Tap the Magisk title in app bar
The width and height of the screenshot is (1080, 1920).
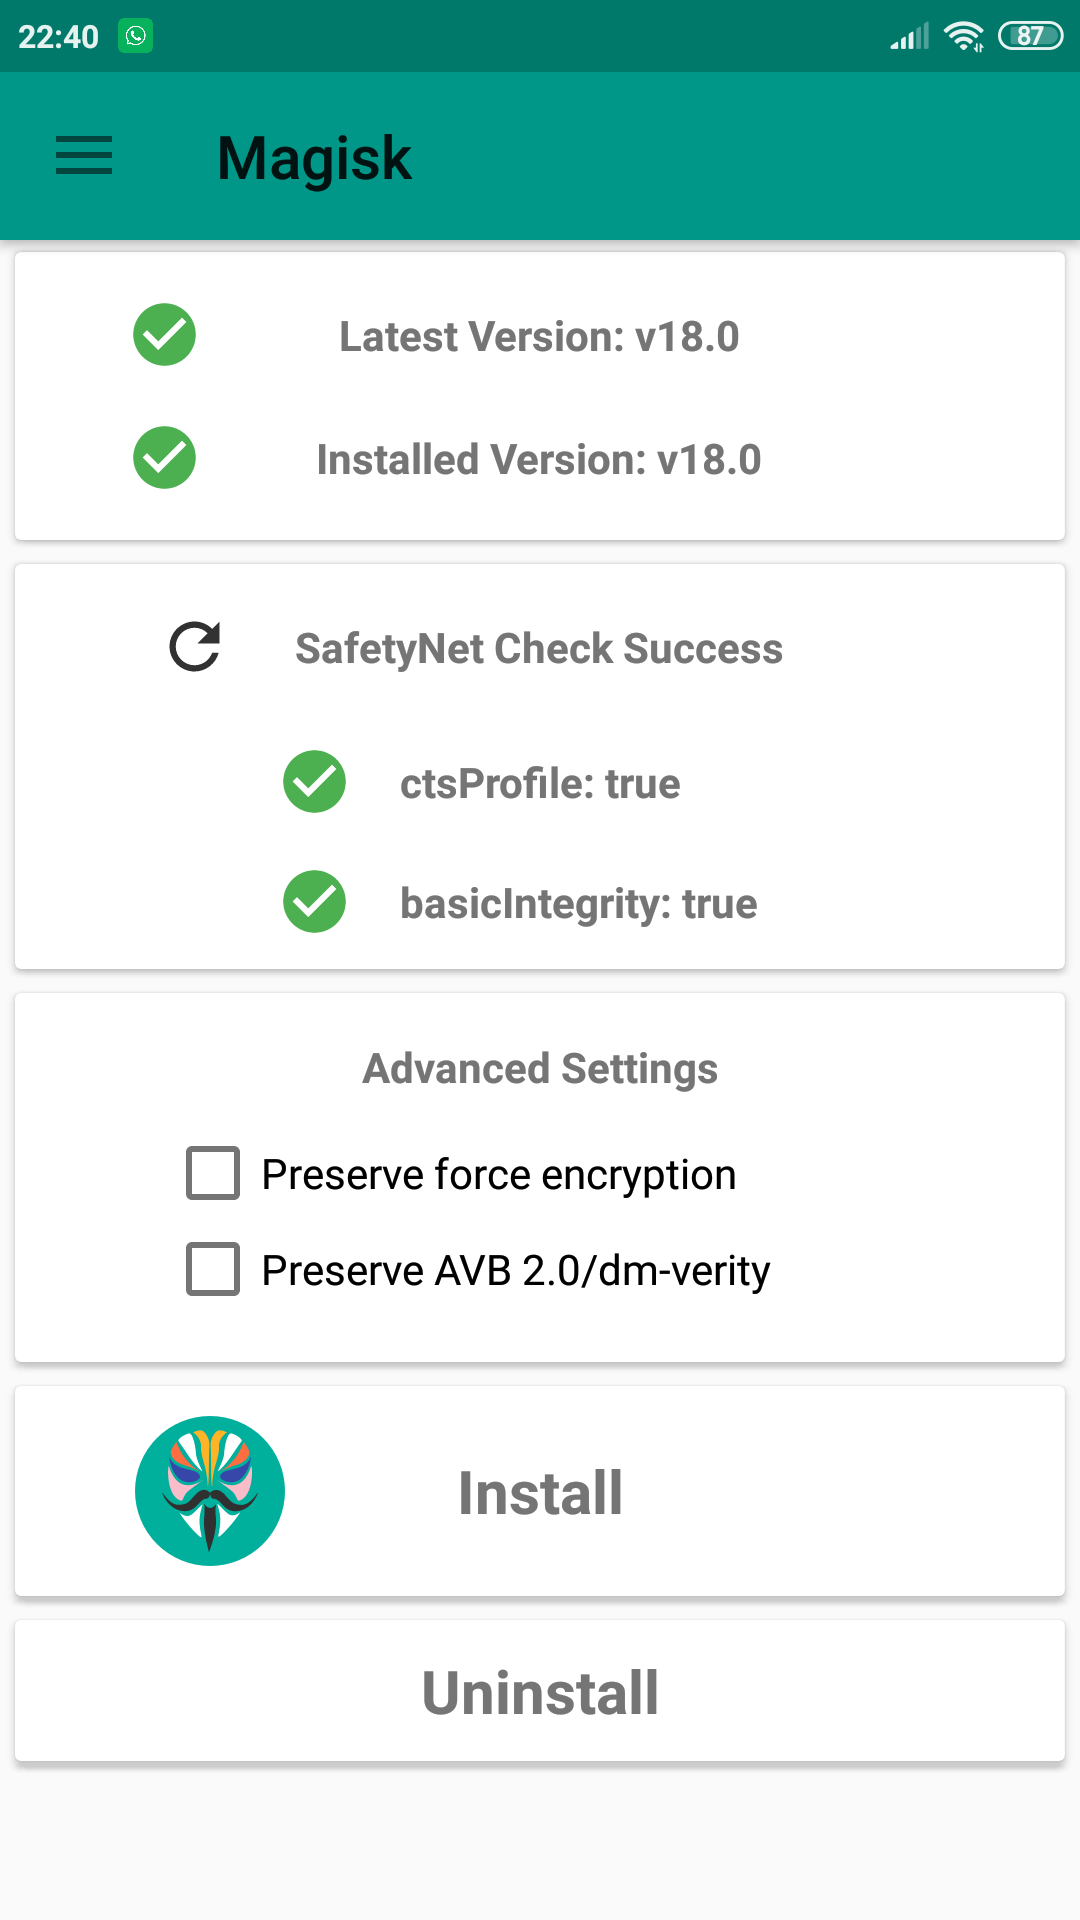point(314,158)
